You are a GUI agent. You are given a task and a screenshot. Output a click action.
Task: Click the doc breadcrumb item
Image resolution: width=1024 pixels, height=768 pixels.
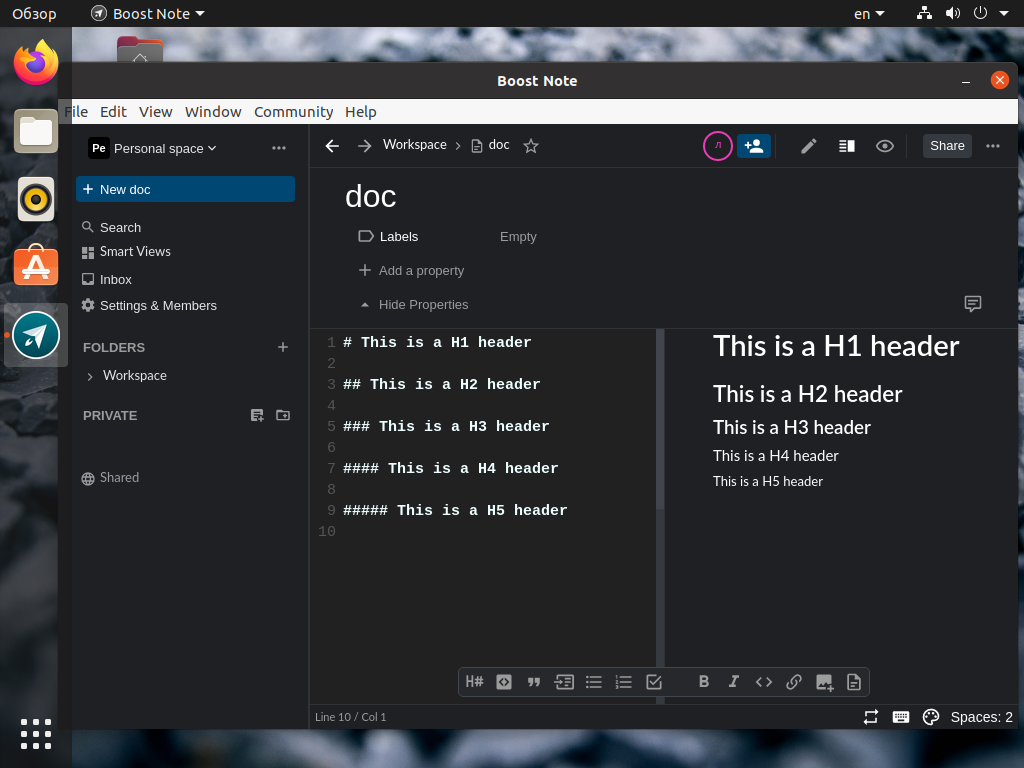[490, 145]
